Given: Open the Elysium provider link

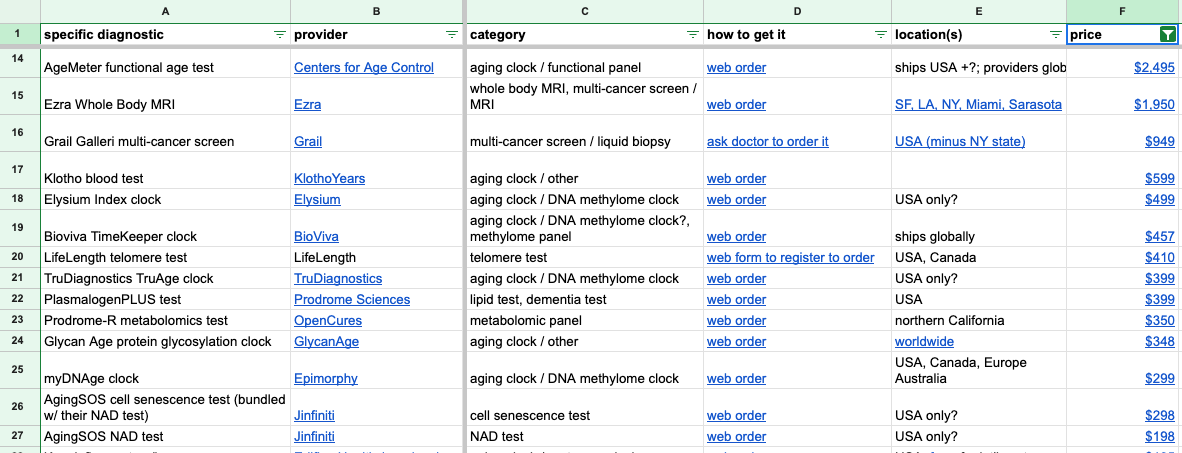Looking at the screenshot, I should [317, 200].
